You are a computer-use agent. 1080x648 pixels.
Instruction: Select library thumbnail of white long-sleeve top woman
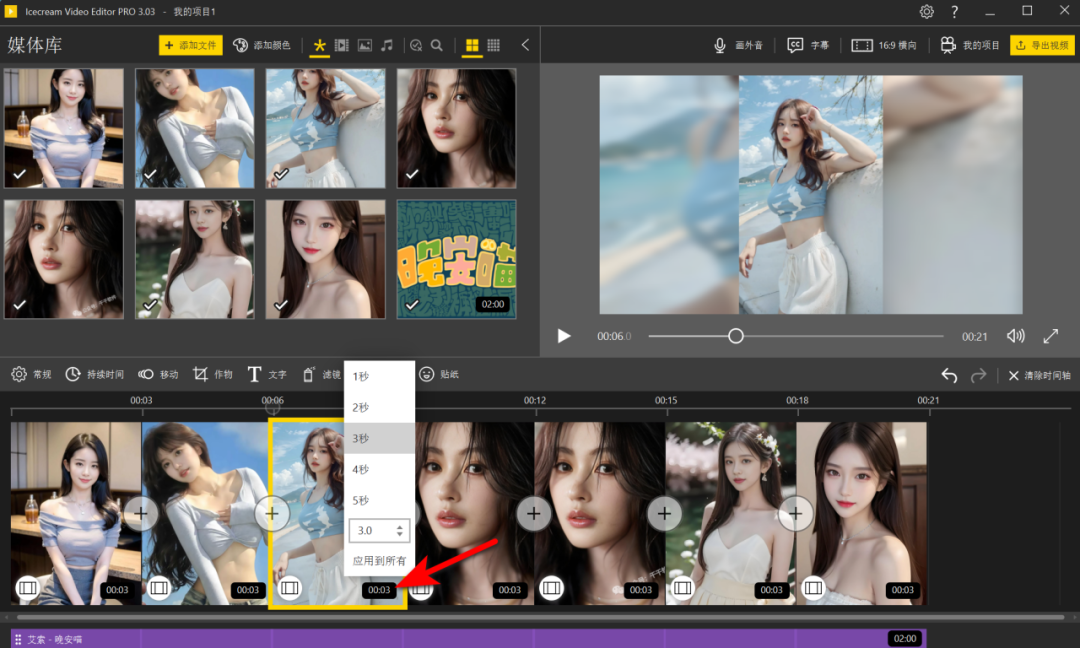(194, 128)
